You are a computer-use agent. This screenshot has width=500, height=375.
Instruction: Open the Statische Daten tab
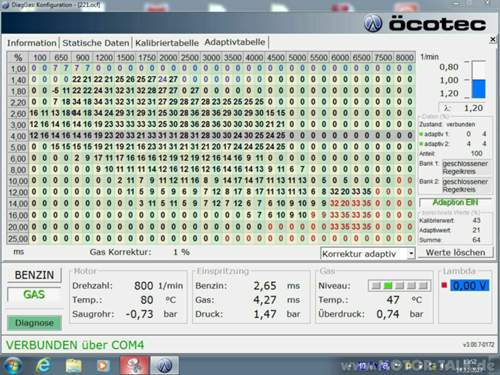pyautogui.click(x=96, y=43)
